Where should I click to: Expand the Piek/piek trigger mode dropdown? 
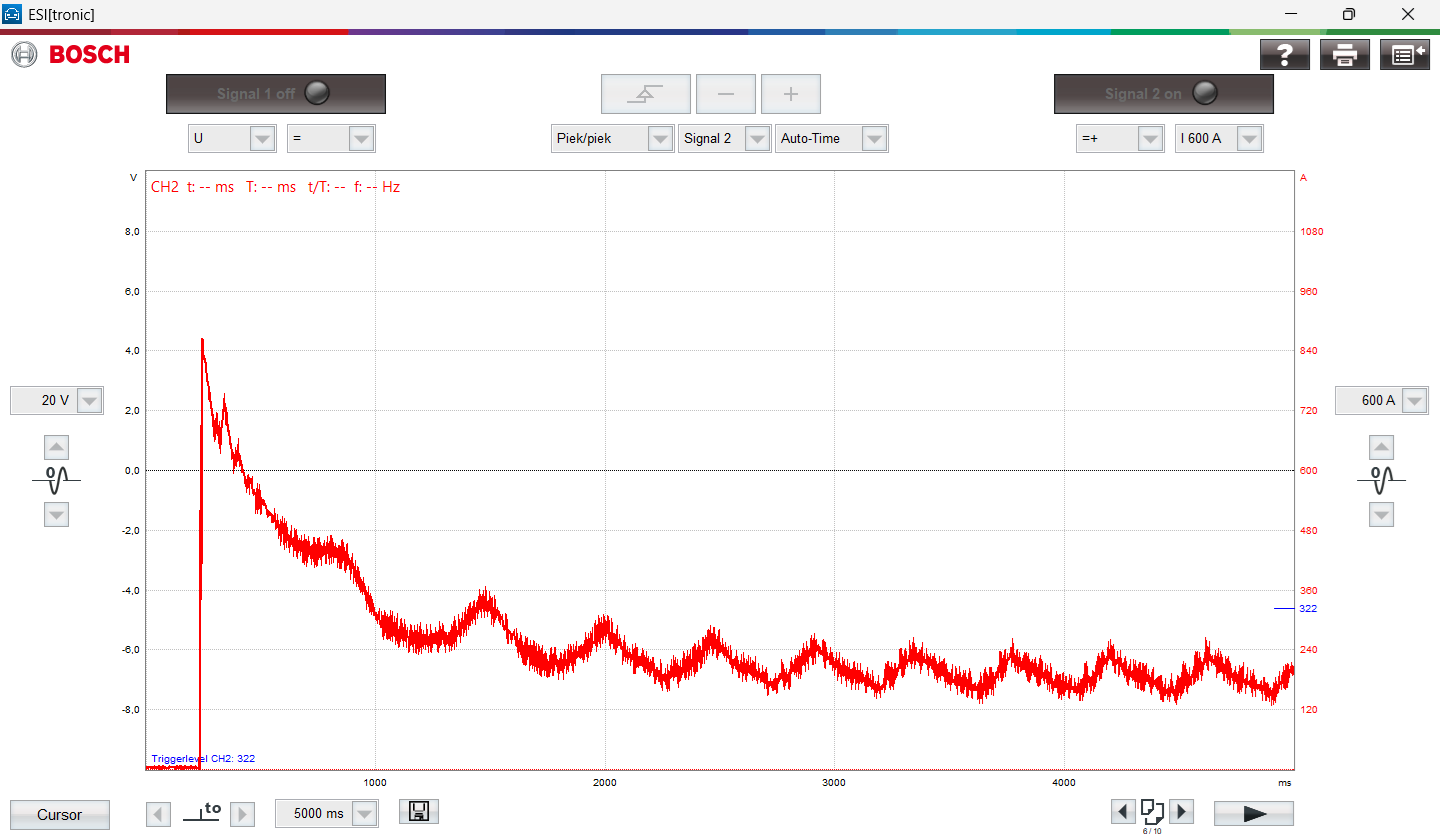point(660,139)
